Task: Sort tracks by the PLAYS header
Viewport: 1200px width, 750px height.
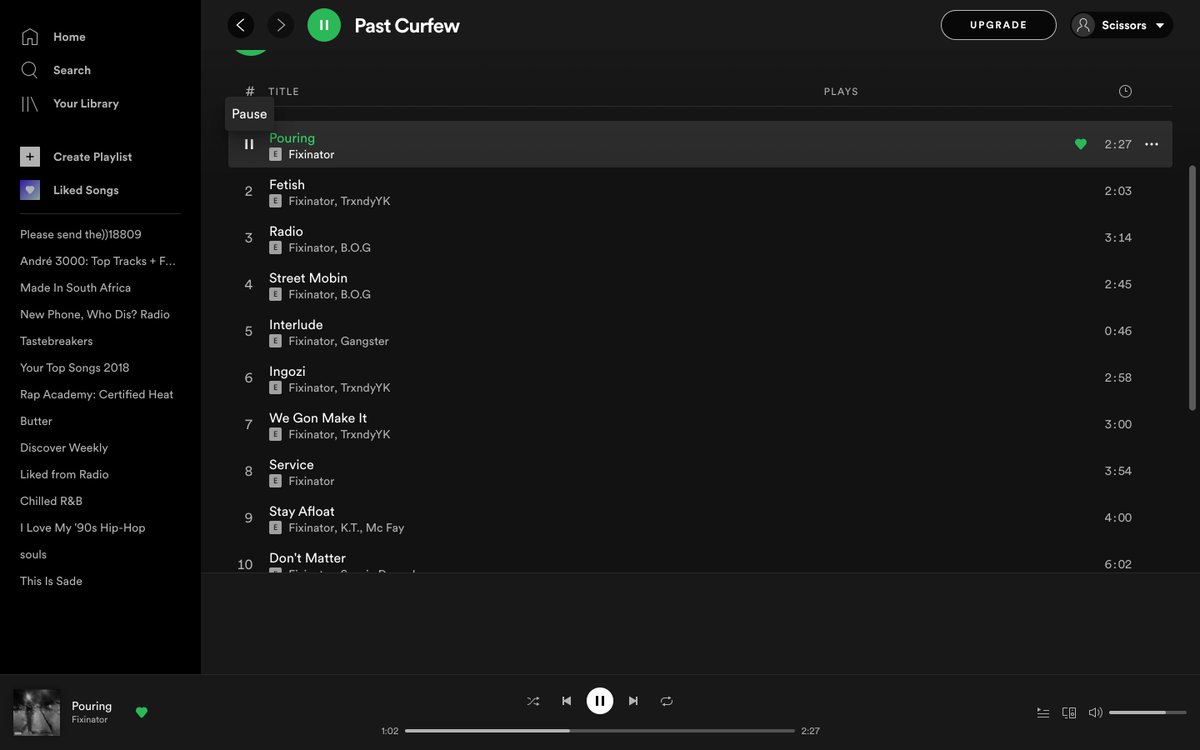Action: (841, 91)
